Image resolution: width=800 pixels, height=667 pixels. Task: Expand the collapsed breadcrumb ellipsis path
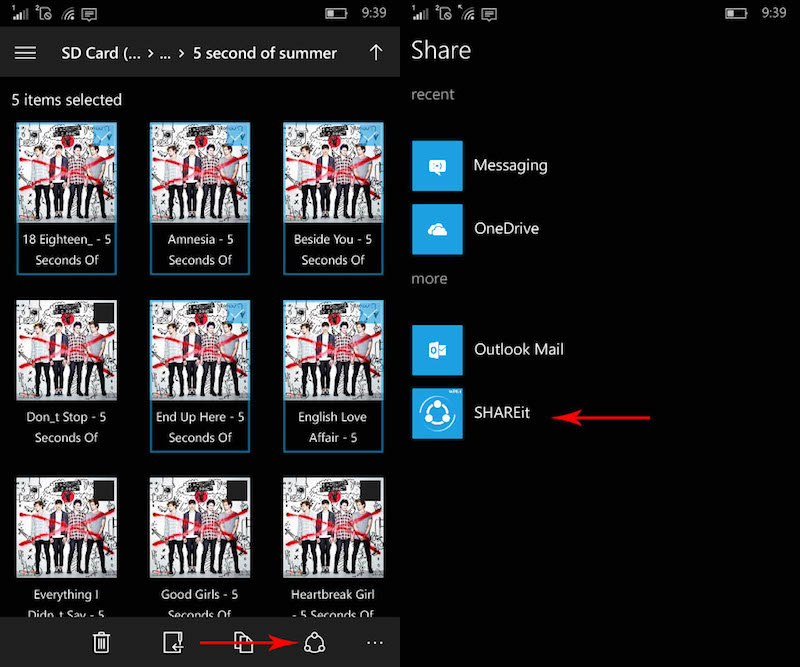coord(165,53)
